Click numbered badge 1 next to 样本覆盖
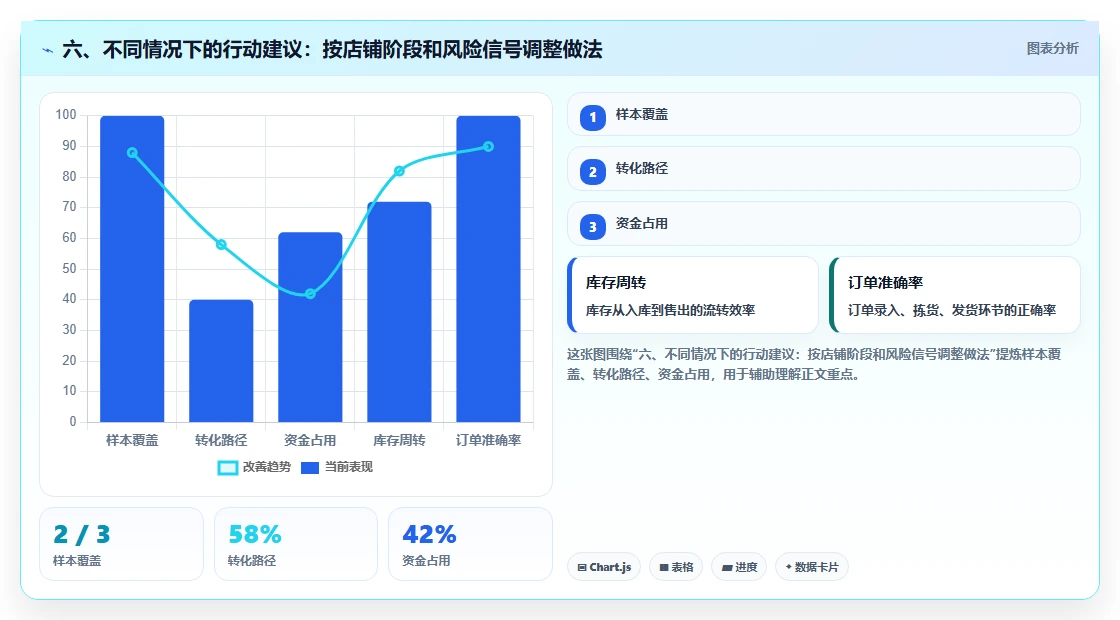 593,117
